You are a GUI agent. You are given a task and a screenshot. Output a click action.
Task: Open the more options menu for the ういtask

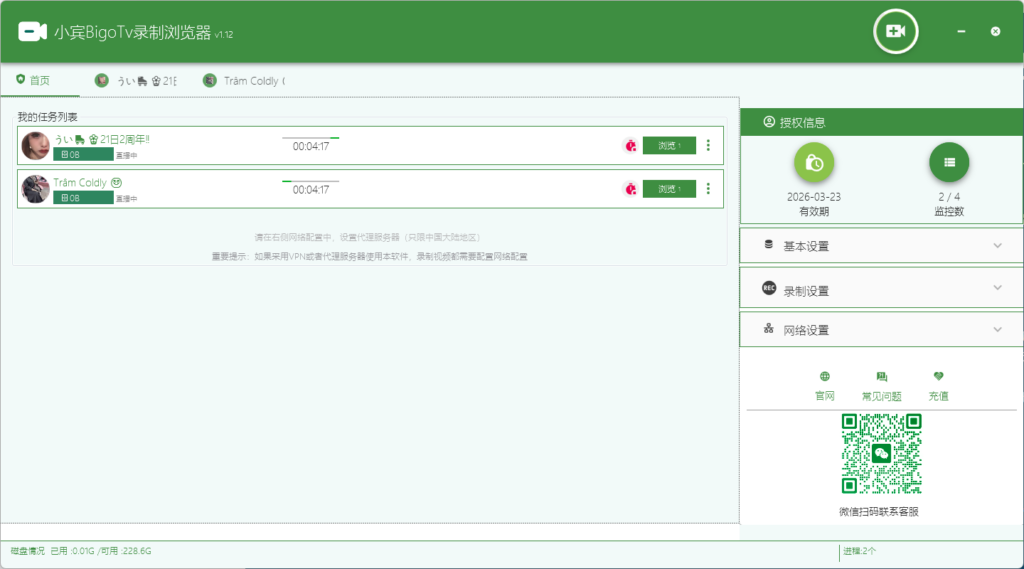708,145
